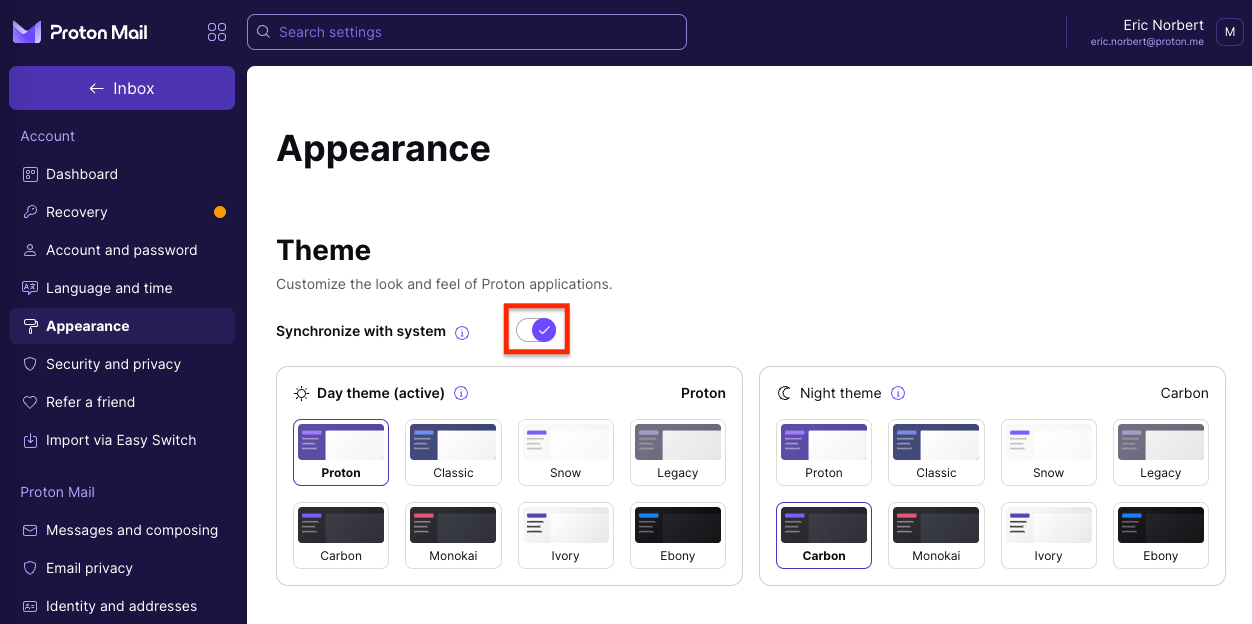Open Security and privacy settings
This screenshot has height=624, width=1252.
pos(122,364)
